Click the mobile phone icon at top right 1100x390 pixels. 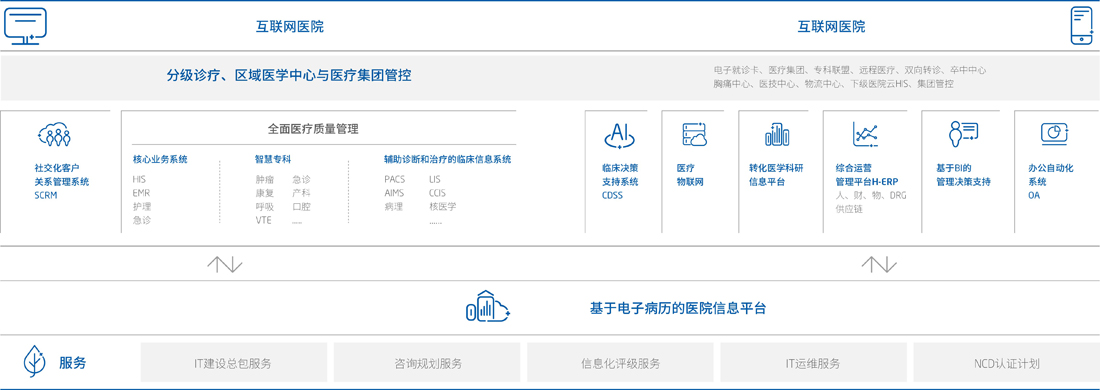coord(1081,27)
